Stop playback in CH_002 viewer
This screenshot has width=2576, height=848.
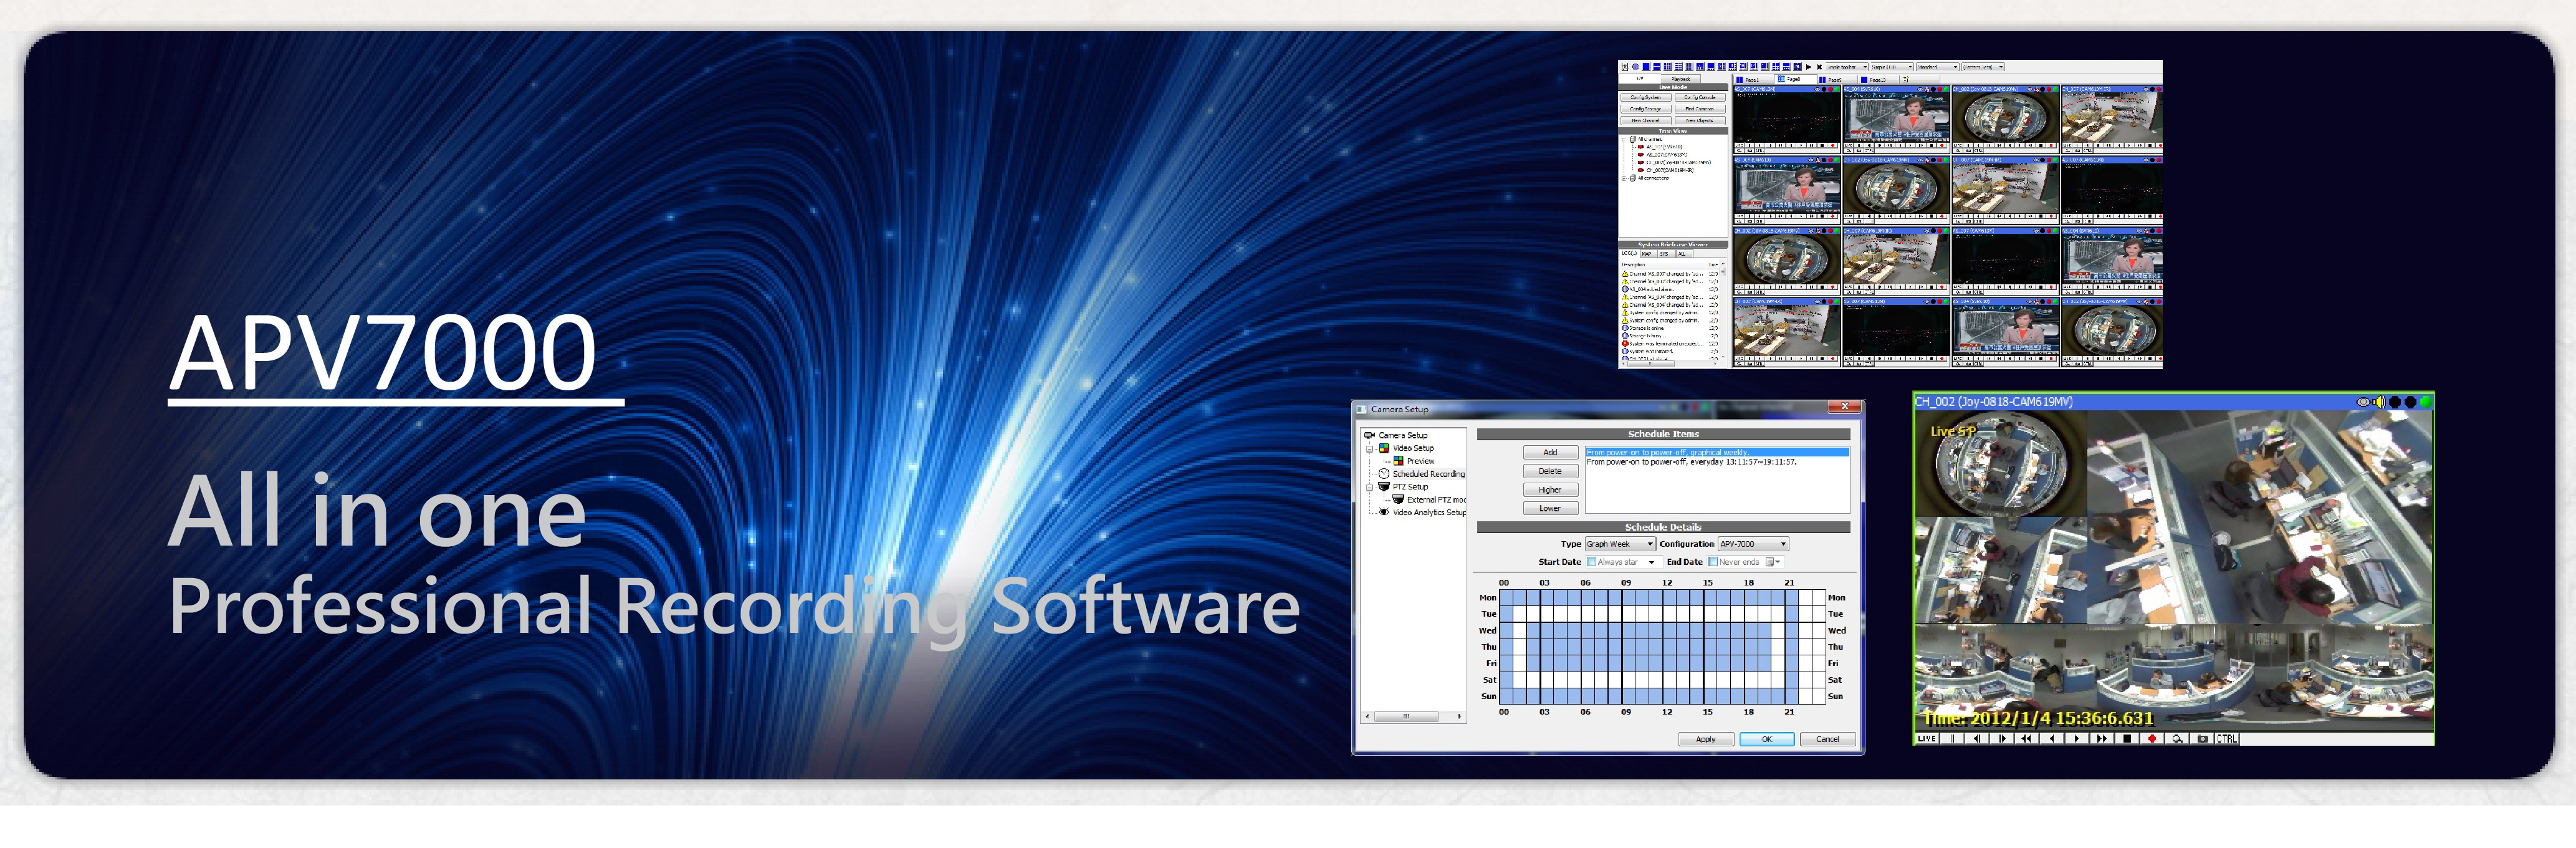(2127, 739)
